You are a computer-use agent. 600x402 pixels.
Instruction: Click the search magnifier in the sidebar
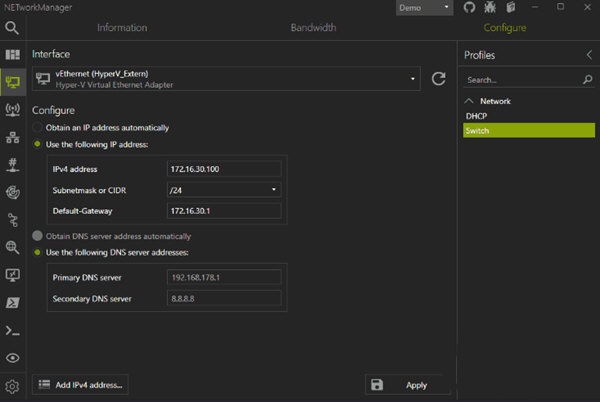pyautogui.click(x=12, y=28)
